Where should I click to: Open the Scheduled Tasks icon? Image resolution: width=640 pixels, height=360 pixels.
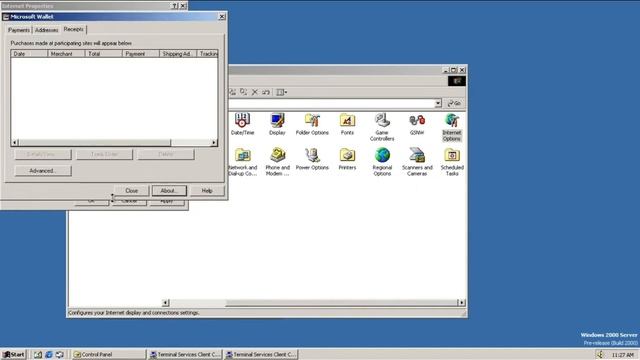[452, 162]
